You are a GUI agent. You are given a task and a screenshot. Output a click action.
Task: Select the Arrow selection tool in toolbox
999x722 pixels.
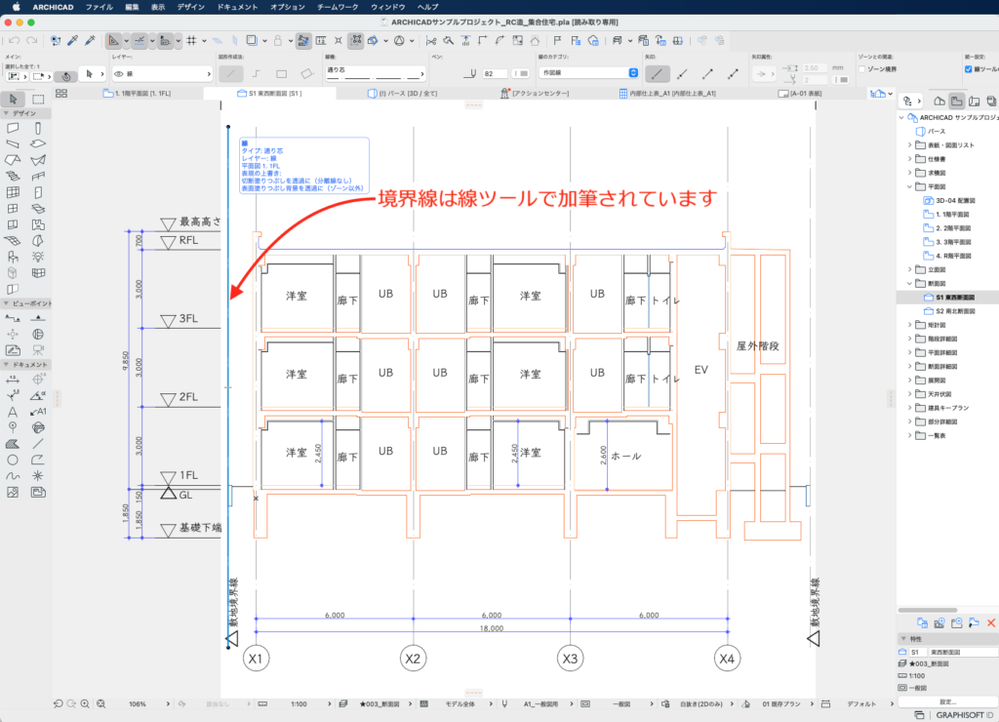[13, 99]
